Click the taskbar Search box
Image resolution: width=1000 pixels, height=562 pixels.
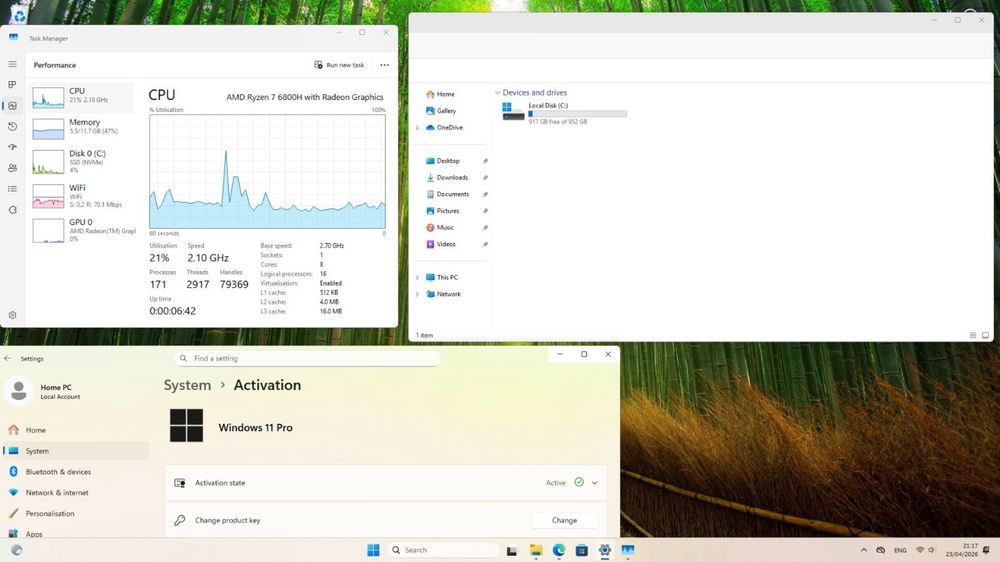[443, 550]
